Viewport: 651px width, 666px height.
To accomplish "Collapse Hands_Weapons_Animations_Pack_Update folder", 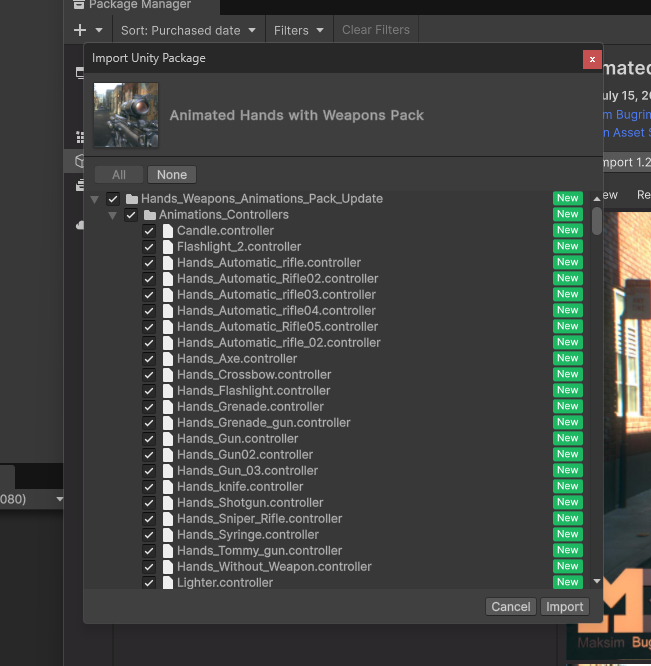I will (x=95, y=199).
